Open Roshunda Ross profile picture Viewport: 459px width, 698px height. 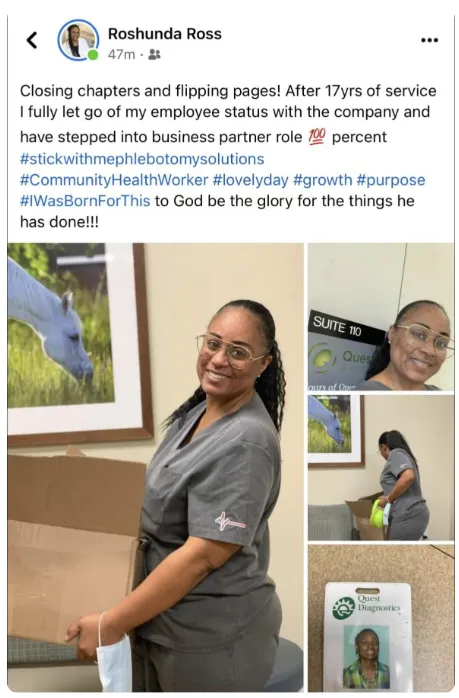click(x=78, y=40)
